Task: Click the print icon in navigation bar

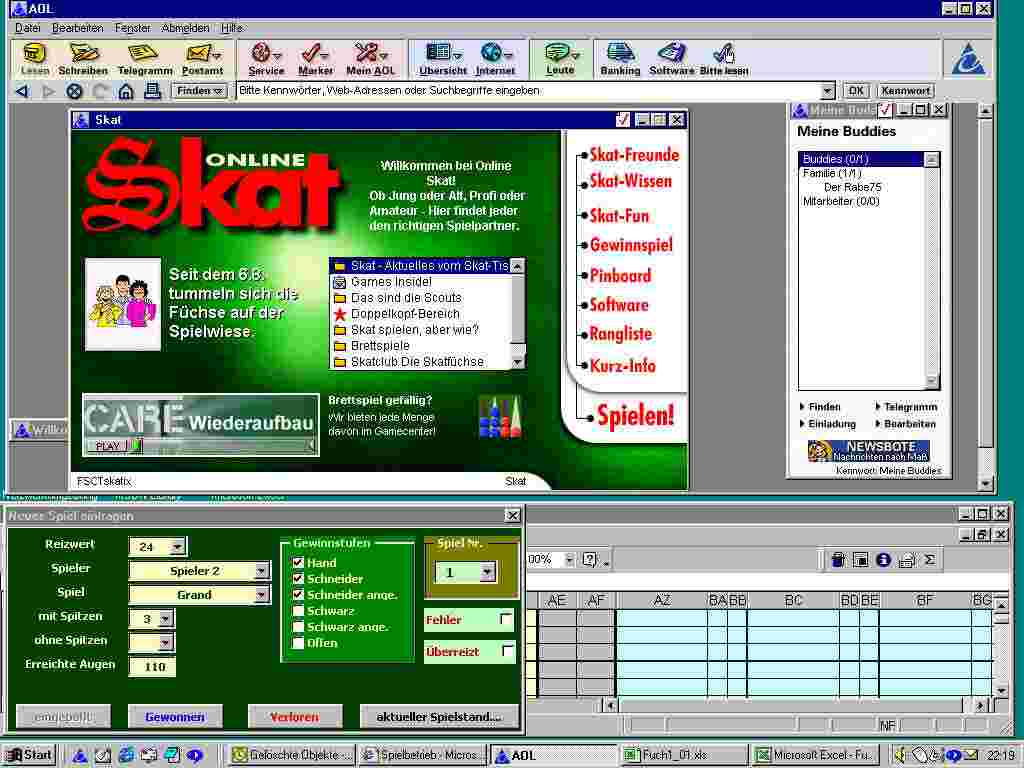Action: point(152,91)
